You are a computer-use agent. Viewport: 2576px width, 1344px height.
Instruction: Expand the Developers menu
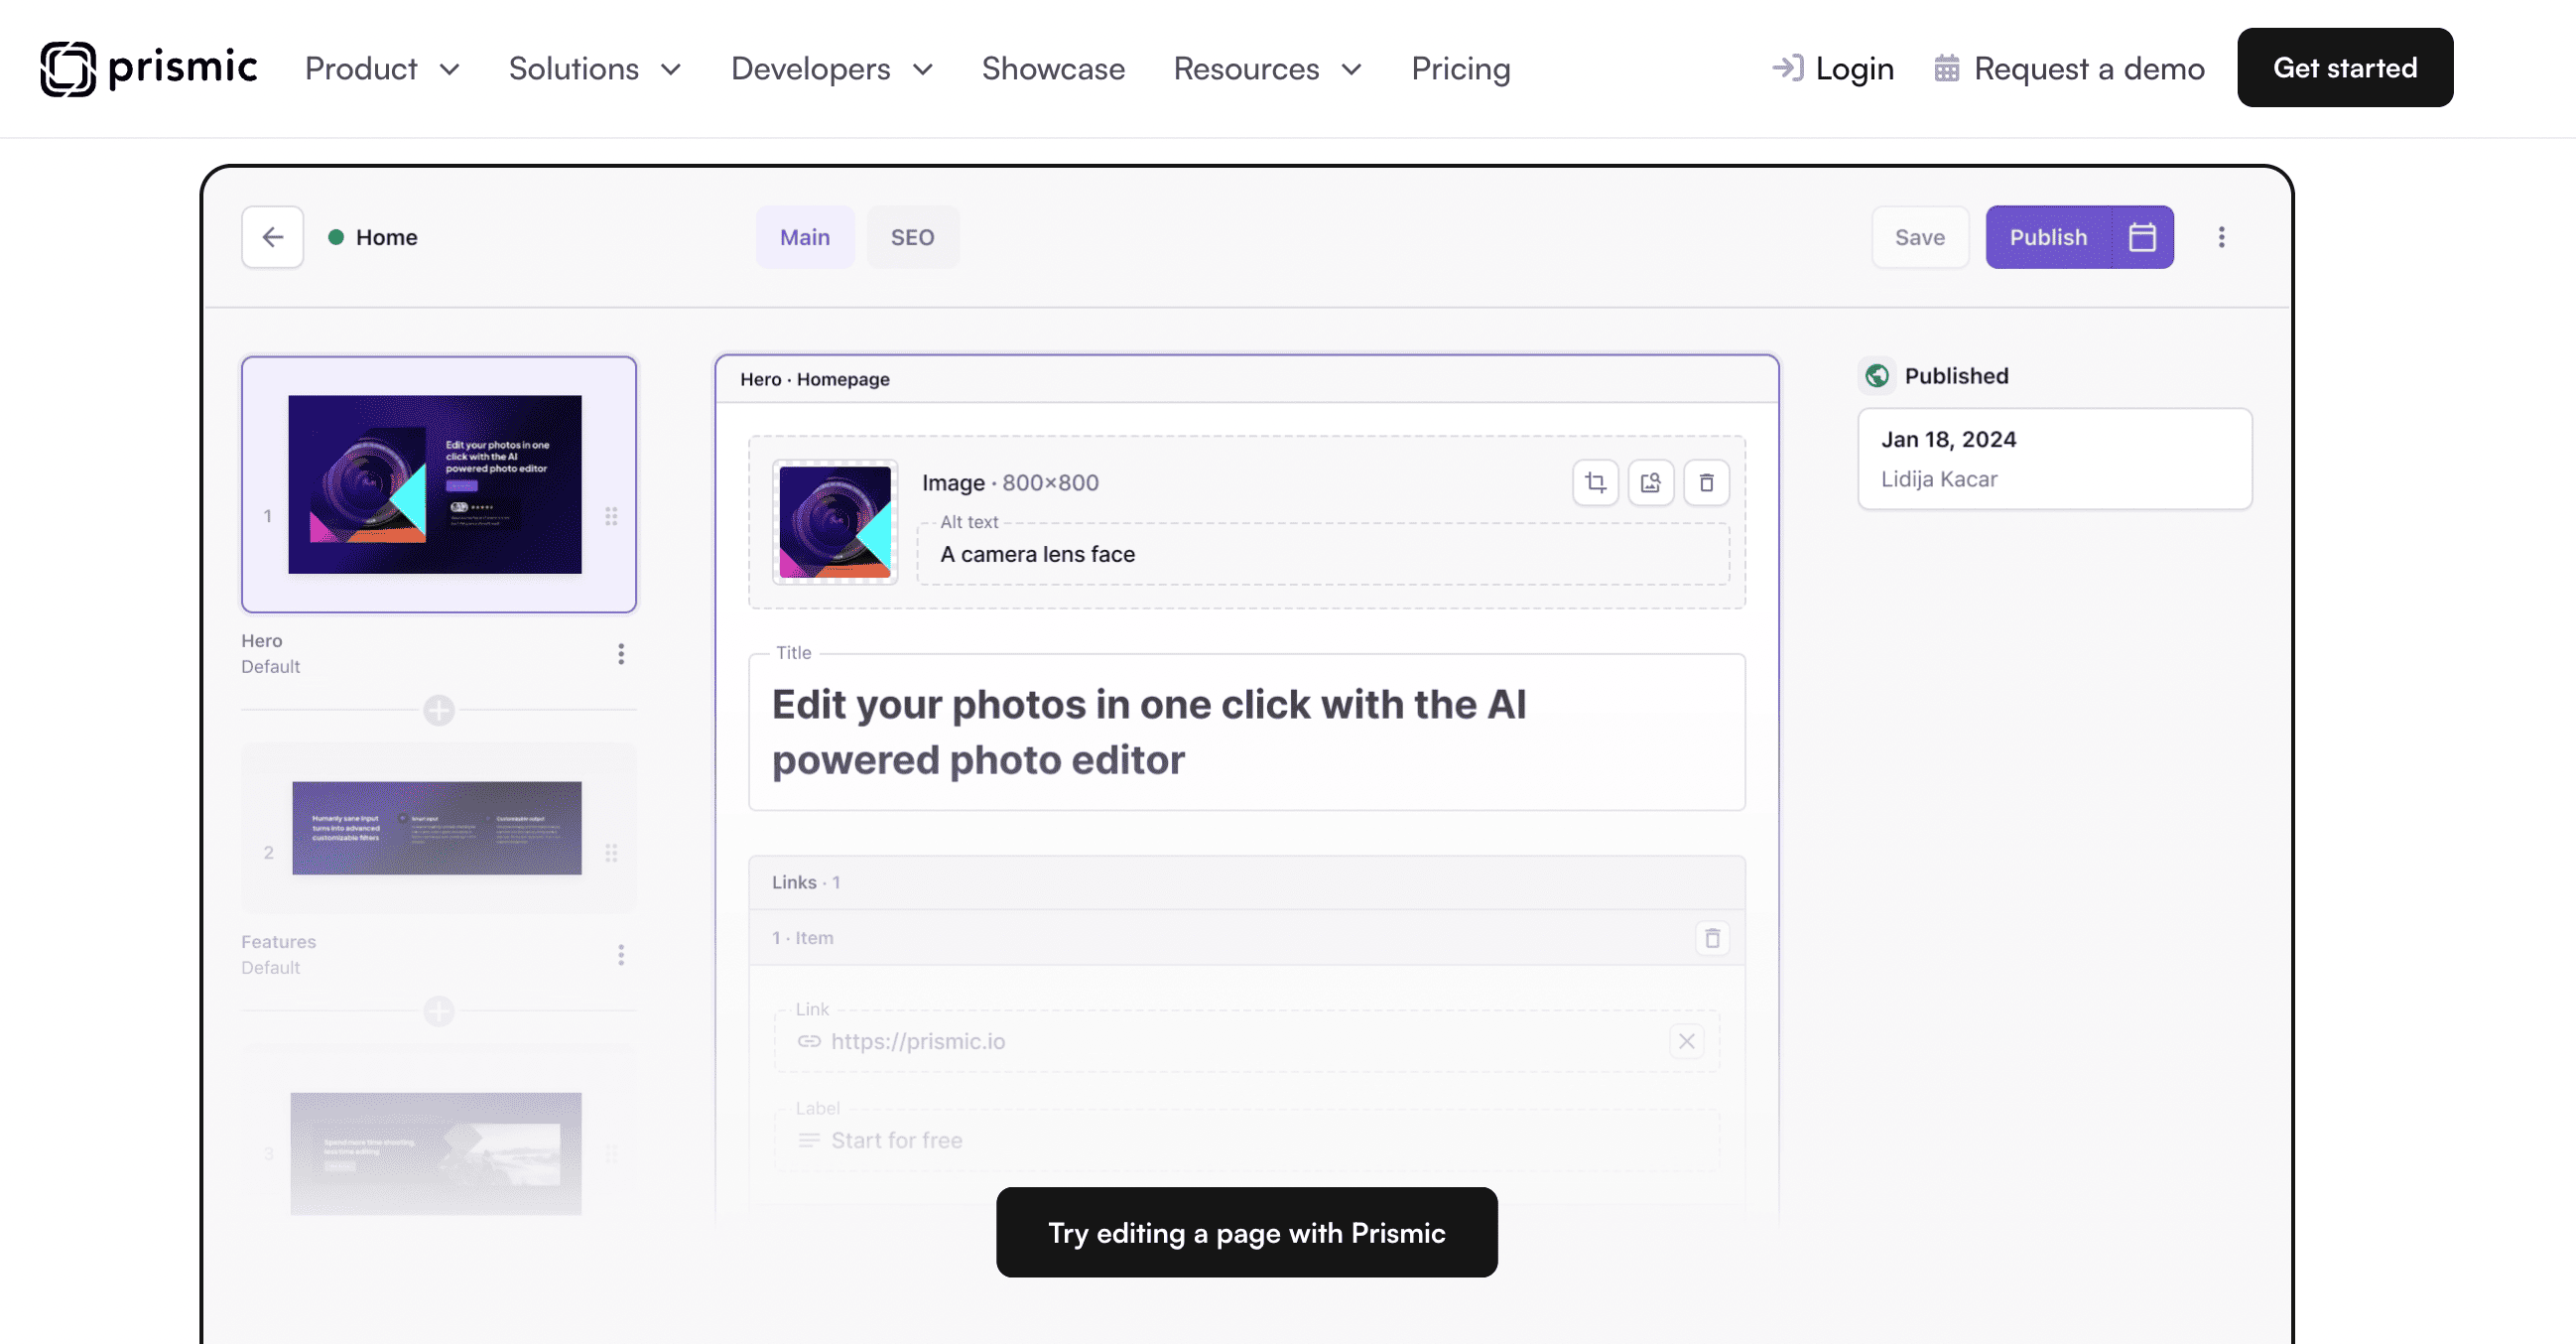[x=832, y=69]
